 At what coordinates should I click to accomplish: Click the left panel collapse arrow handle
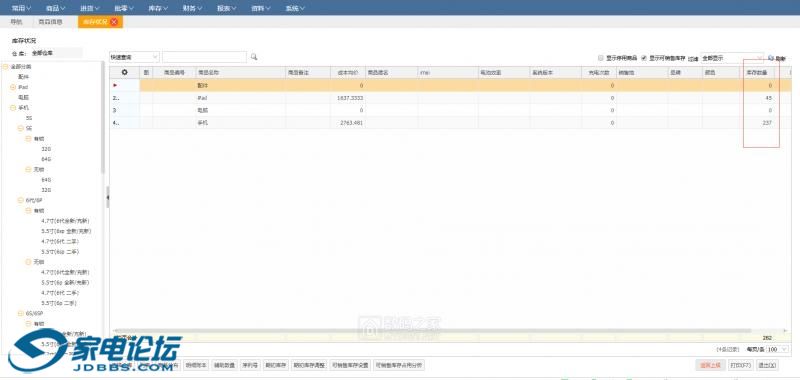point(107,197)
